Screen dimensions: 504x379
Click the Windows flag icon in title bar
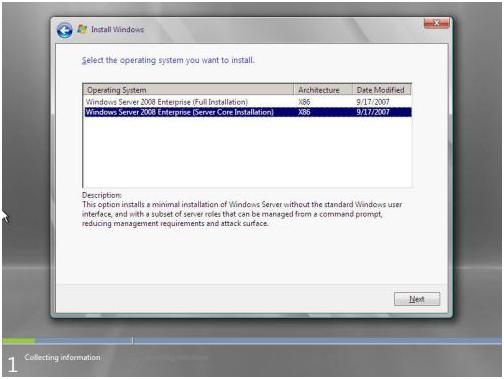tap(82, 29)
